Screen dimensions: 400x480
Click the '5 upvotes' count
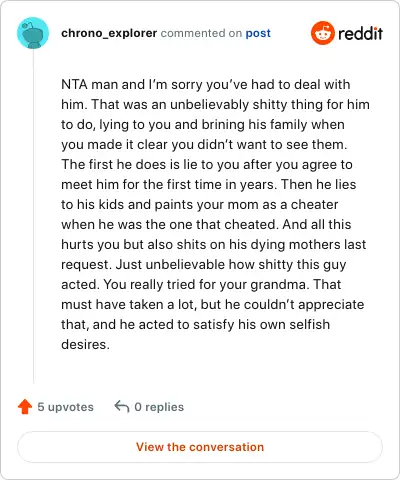[65, 407]
